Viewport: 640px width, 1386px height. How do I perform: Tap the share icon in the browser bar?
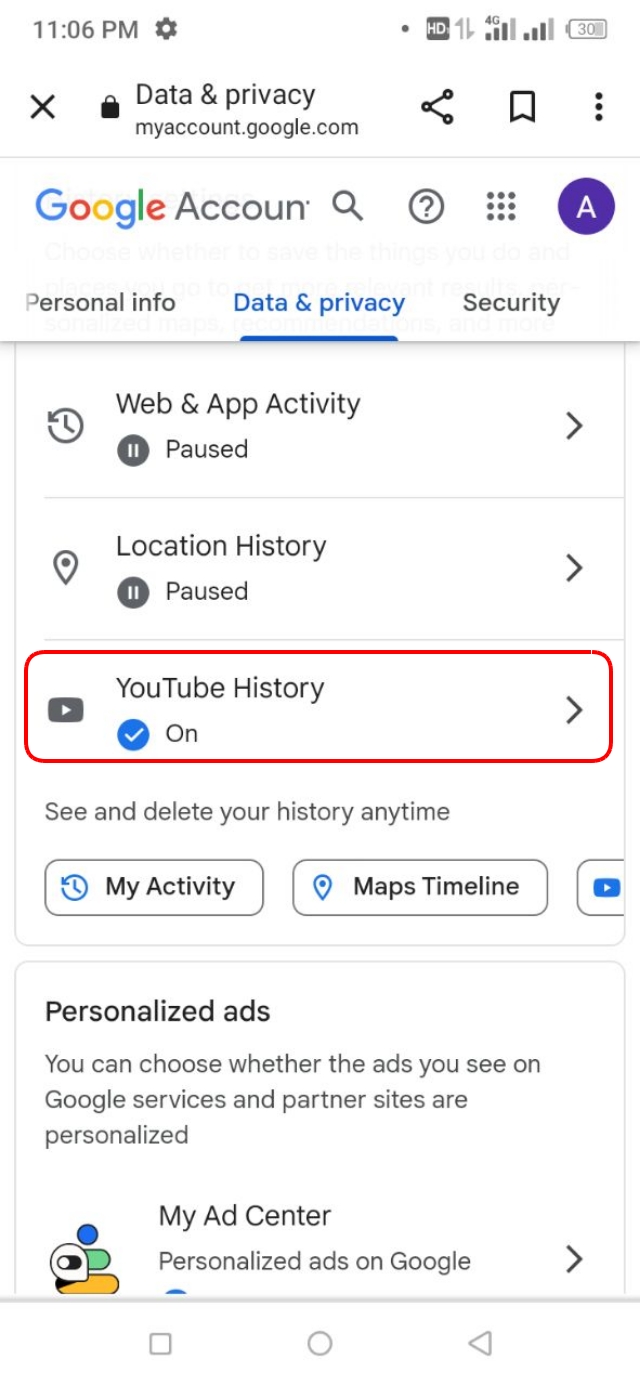(437, 107)
